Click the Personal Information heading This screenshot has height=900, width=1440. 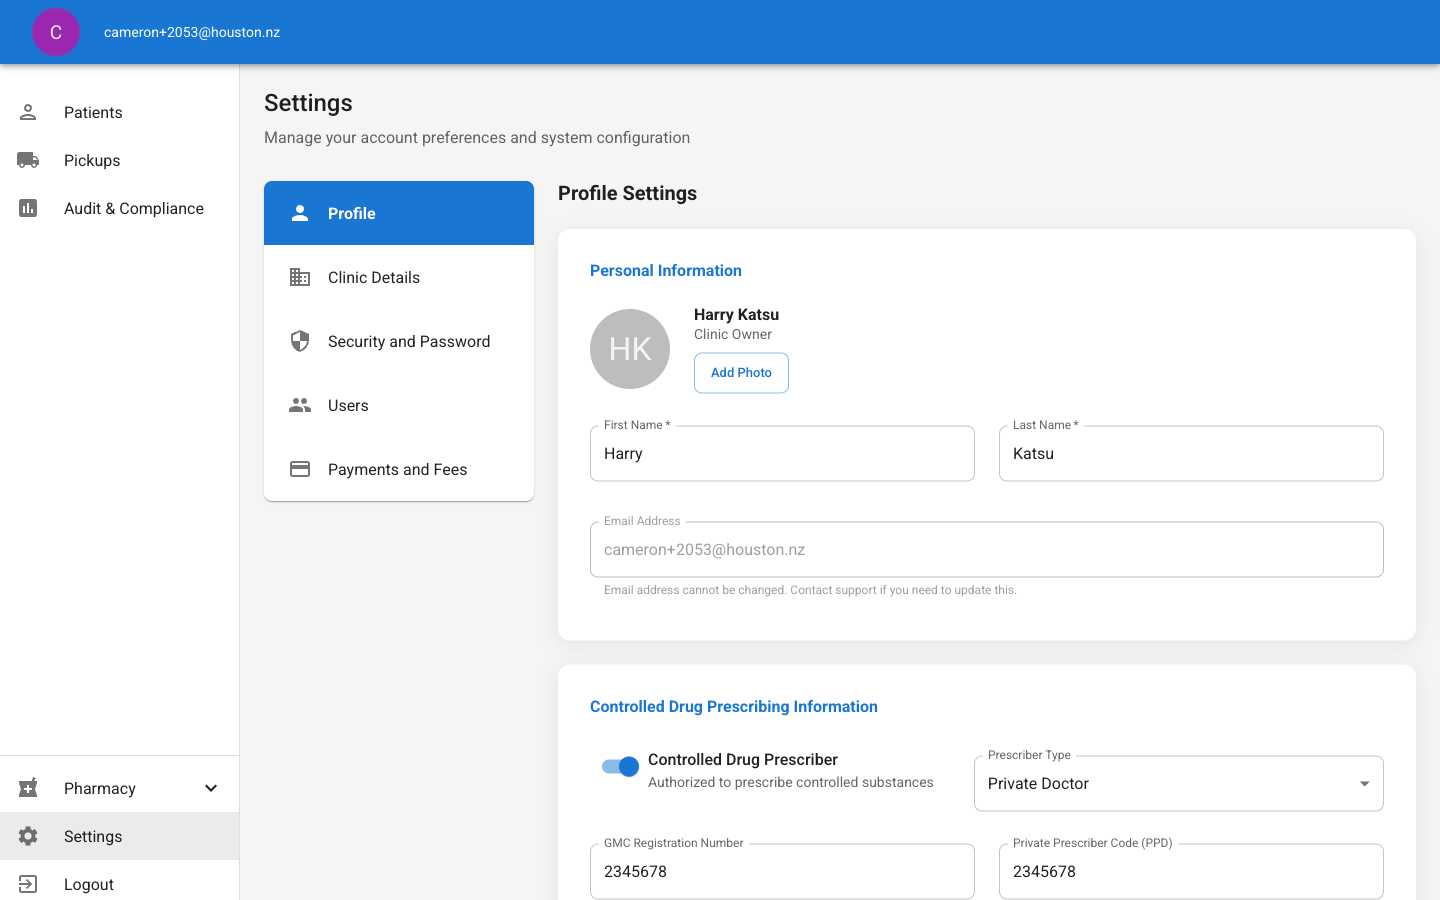(x=666, y=270)
